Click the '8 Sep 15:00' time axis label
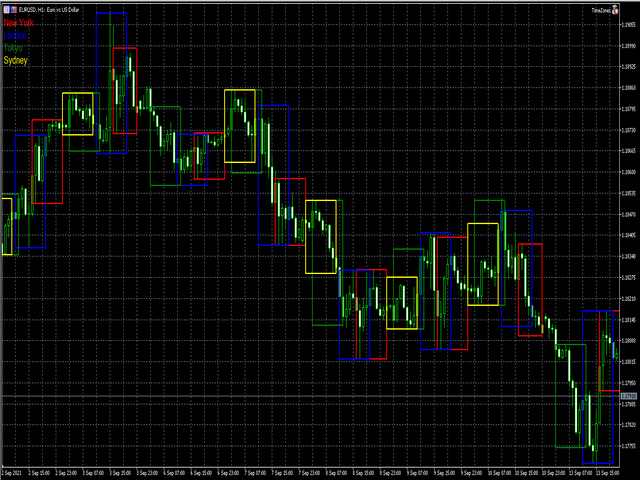This screenshot has width=640, height=480. 363,473
